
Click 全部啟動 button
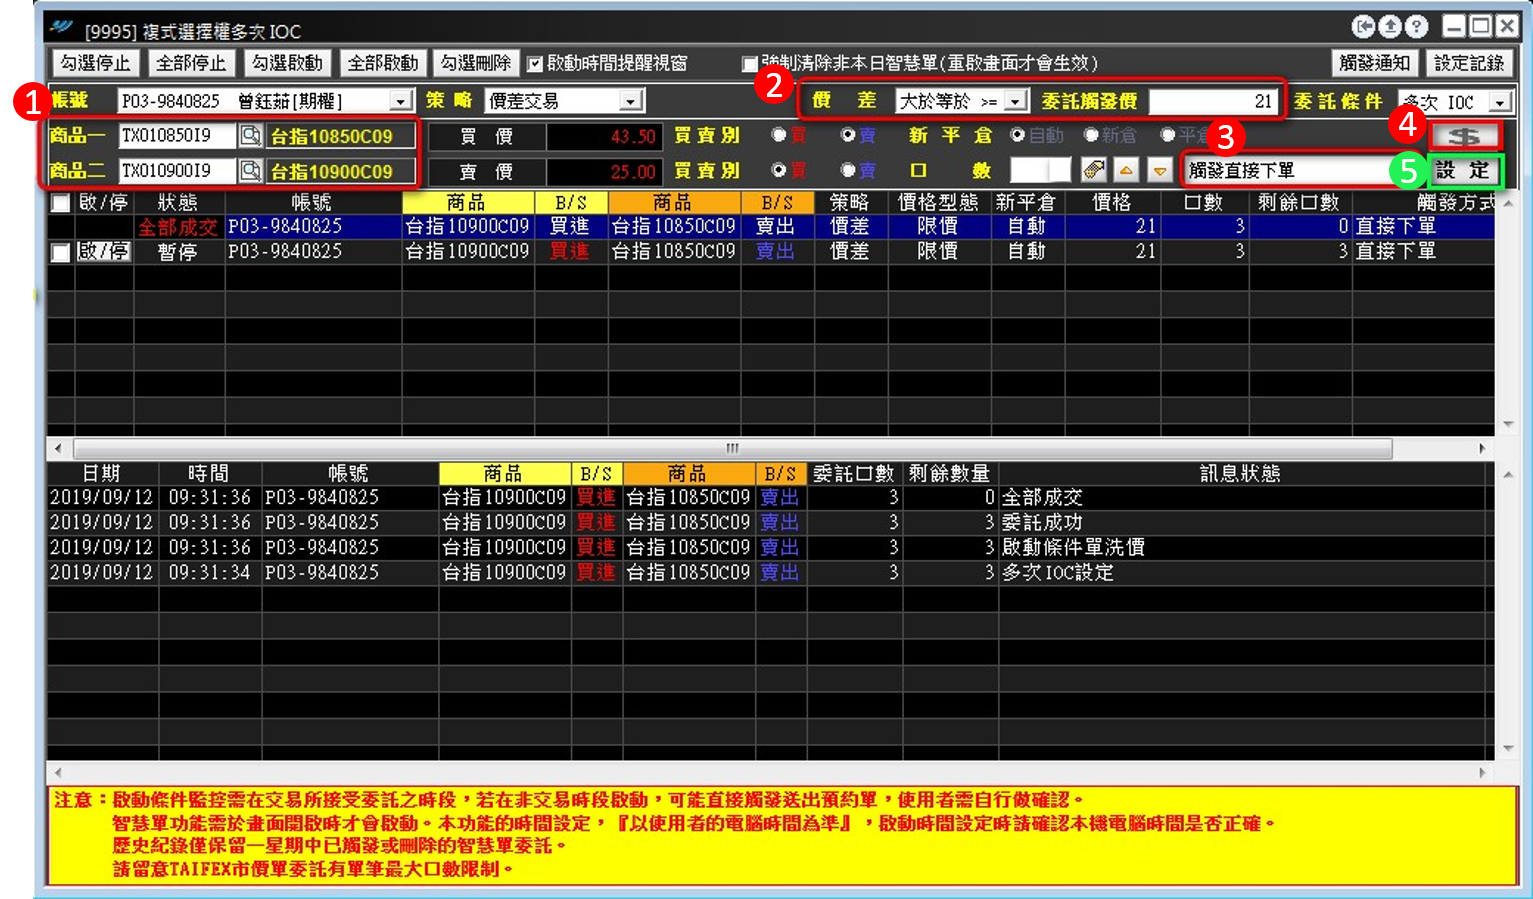point(382,64)
